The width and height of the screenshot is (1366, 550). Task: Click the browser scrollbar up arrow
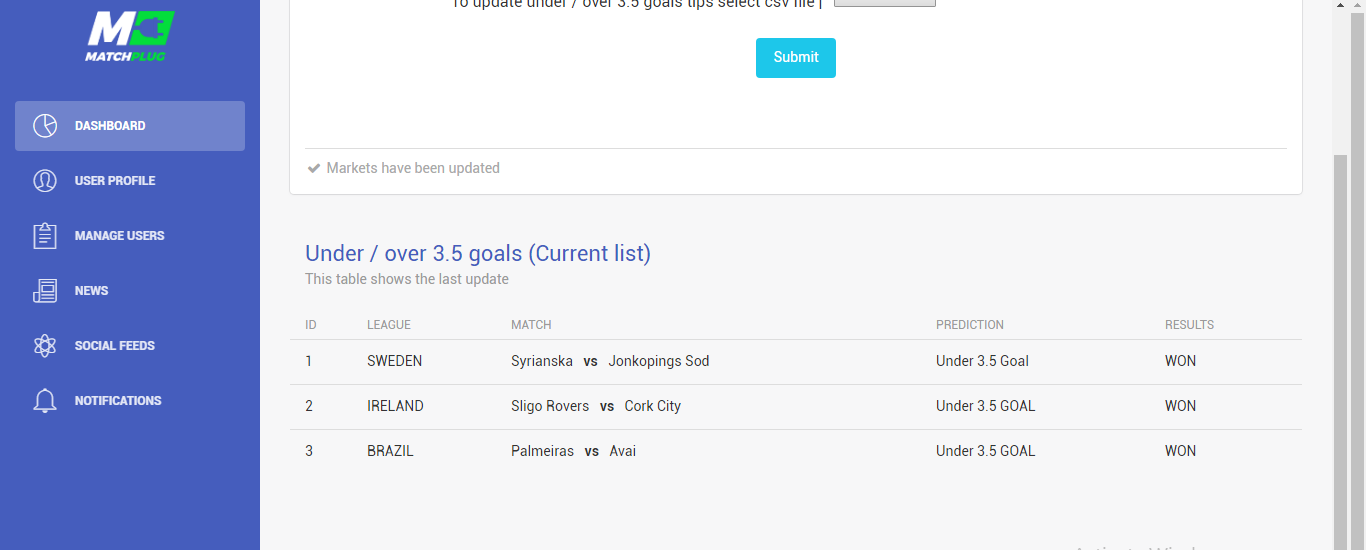point(1341,5)
